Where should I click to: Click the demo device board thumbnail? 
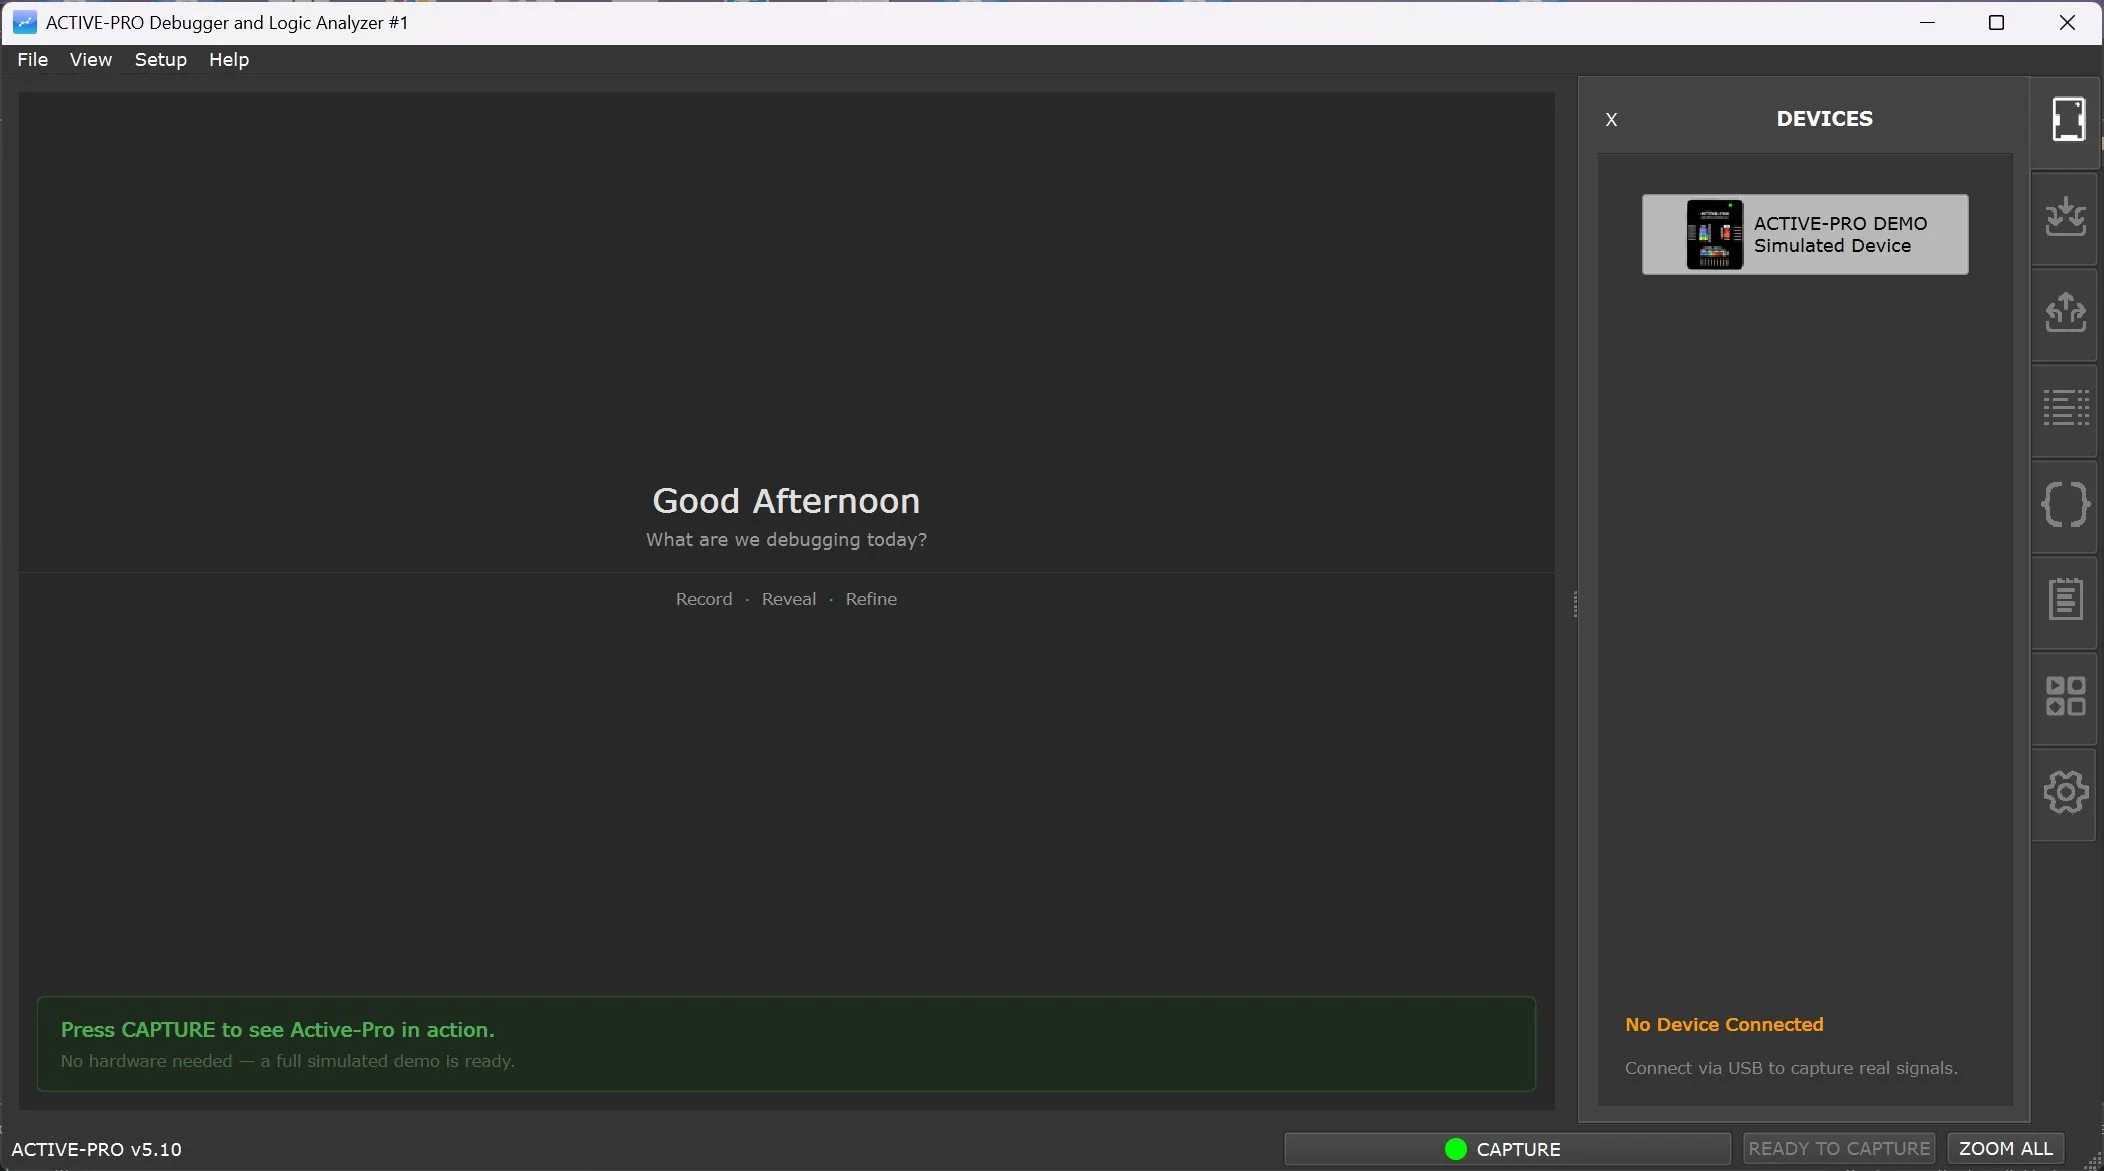[x=1714, y=235]
